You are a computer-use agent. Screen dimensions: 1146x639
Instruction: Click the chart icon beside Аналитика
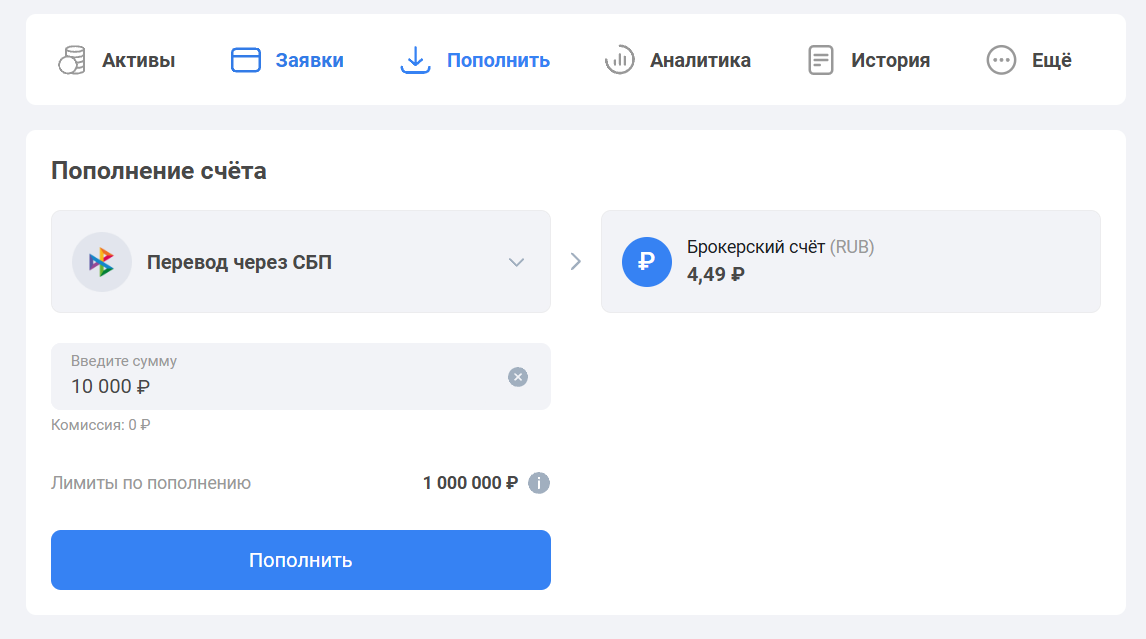pyautogui.click(x=619, y=60)
